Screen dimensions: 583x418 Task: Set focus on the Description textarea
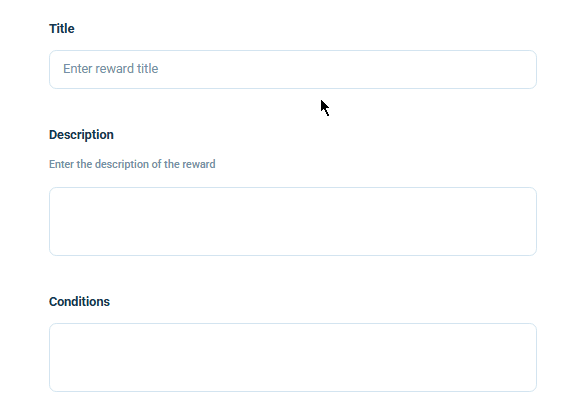point(293,221)
